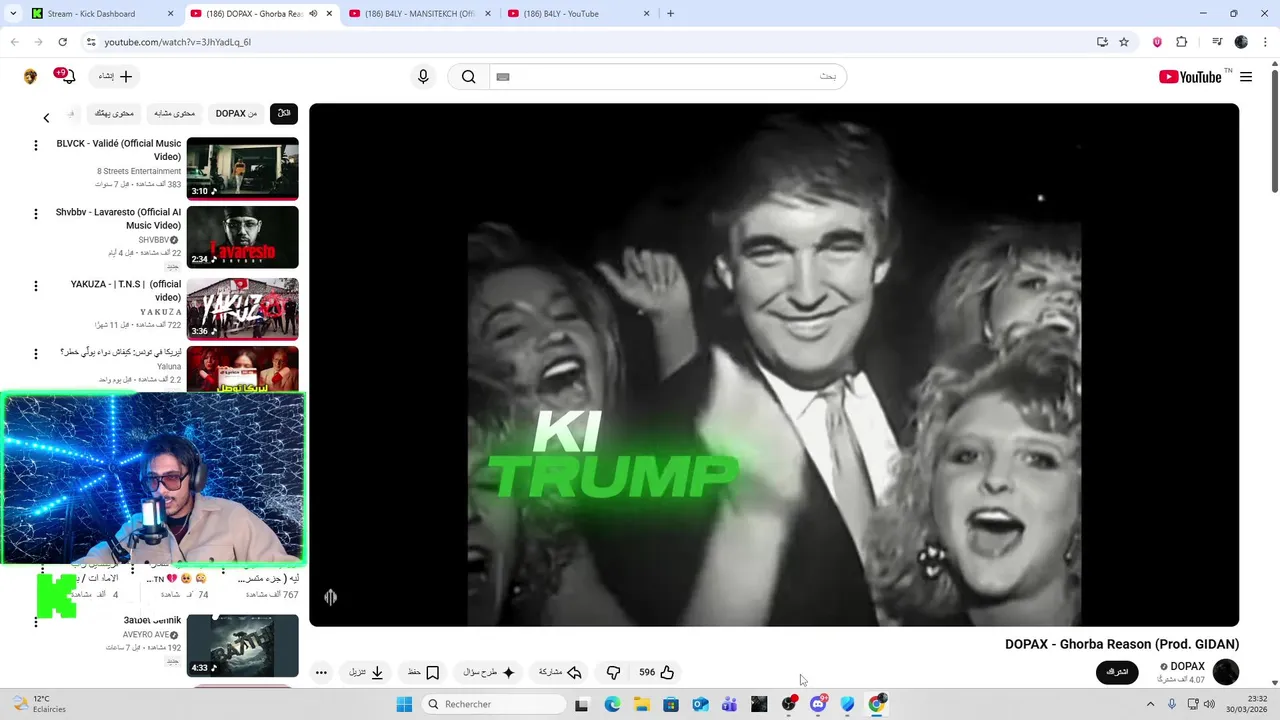Open a new browser tab
This screenshot has height=720, width=1280.
point(670,14)
